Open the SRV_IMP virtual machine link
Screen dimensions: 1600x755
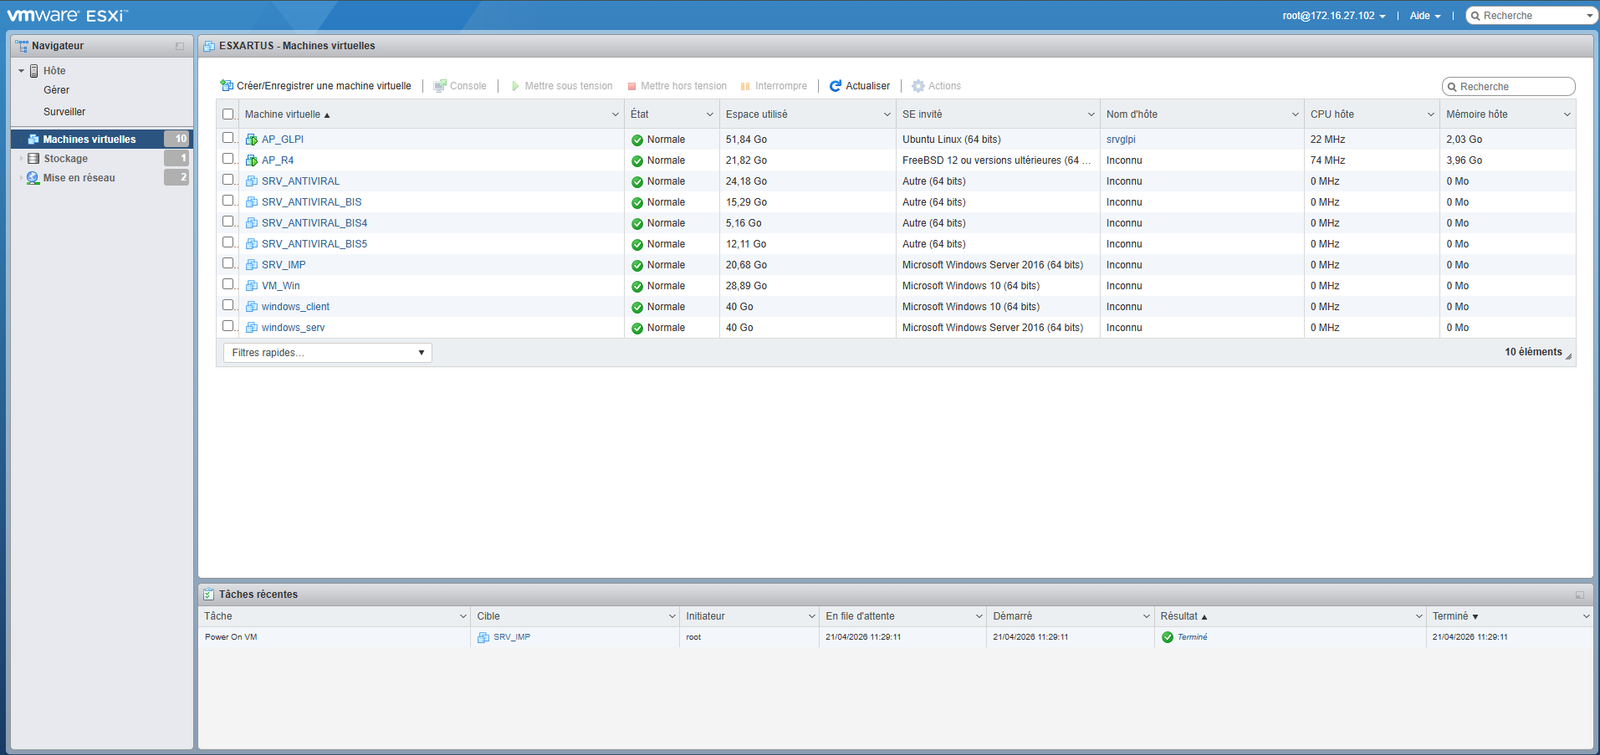coord(284,265)
